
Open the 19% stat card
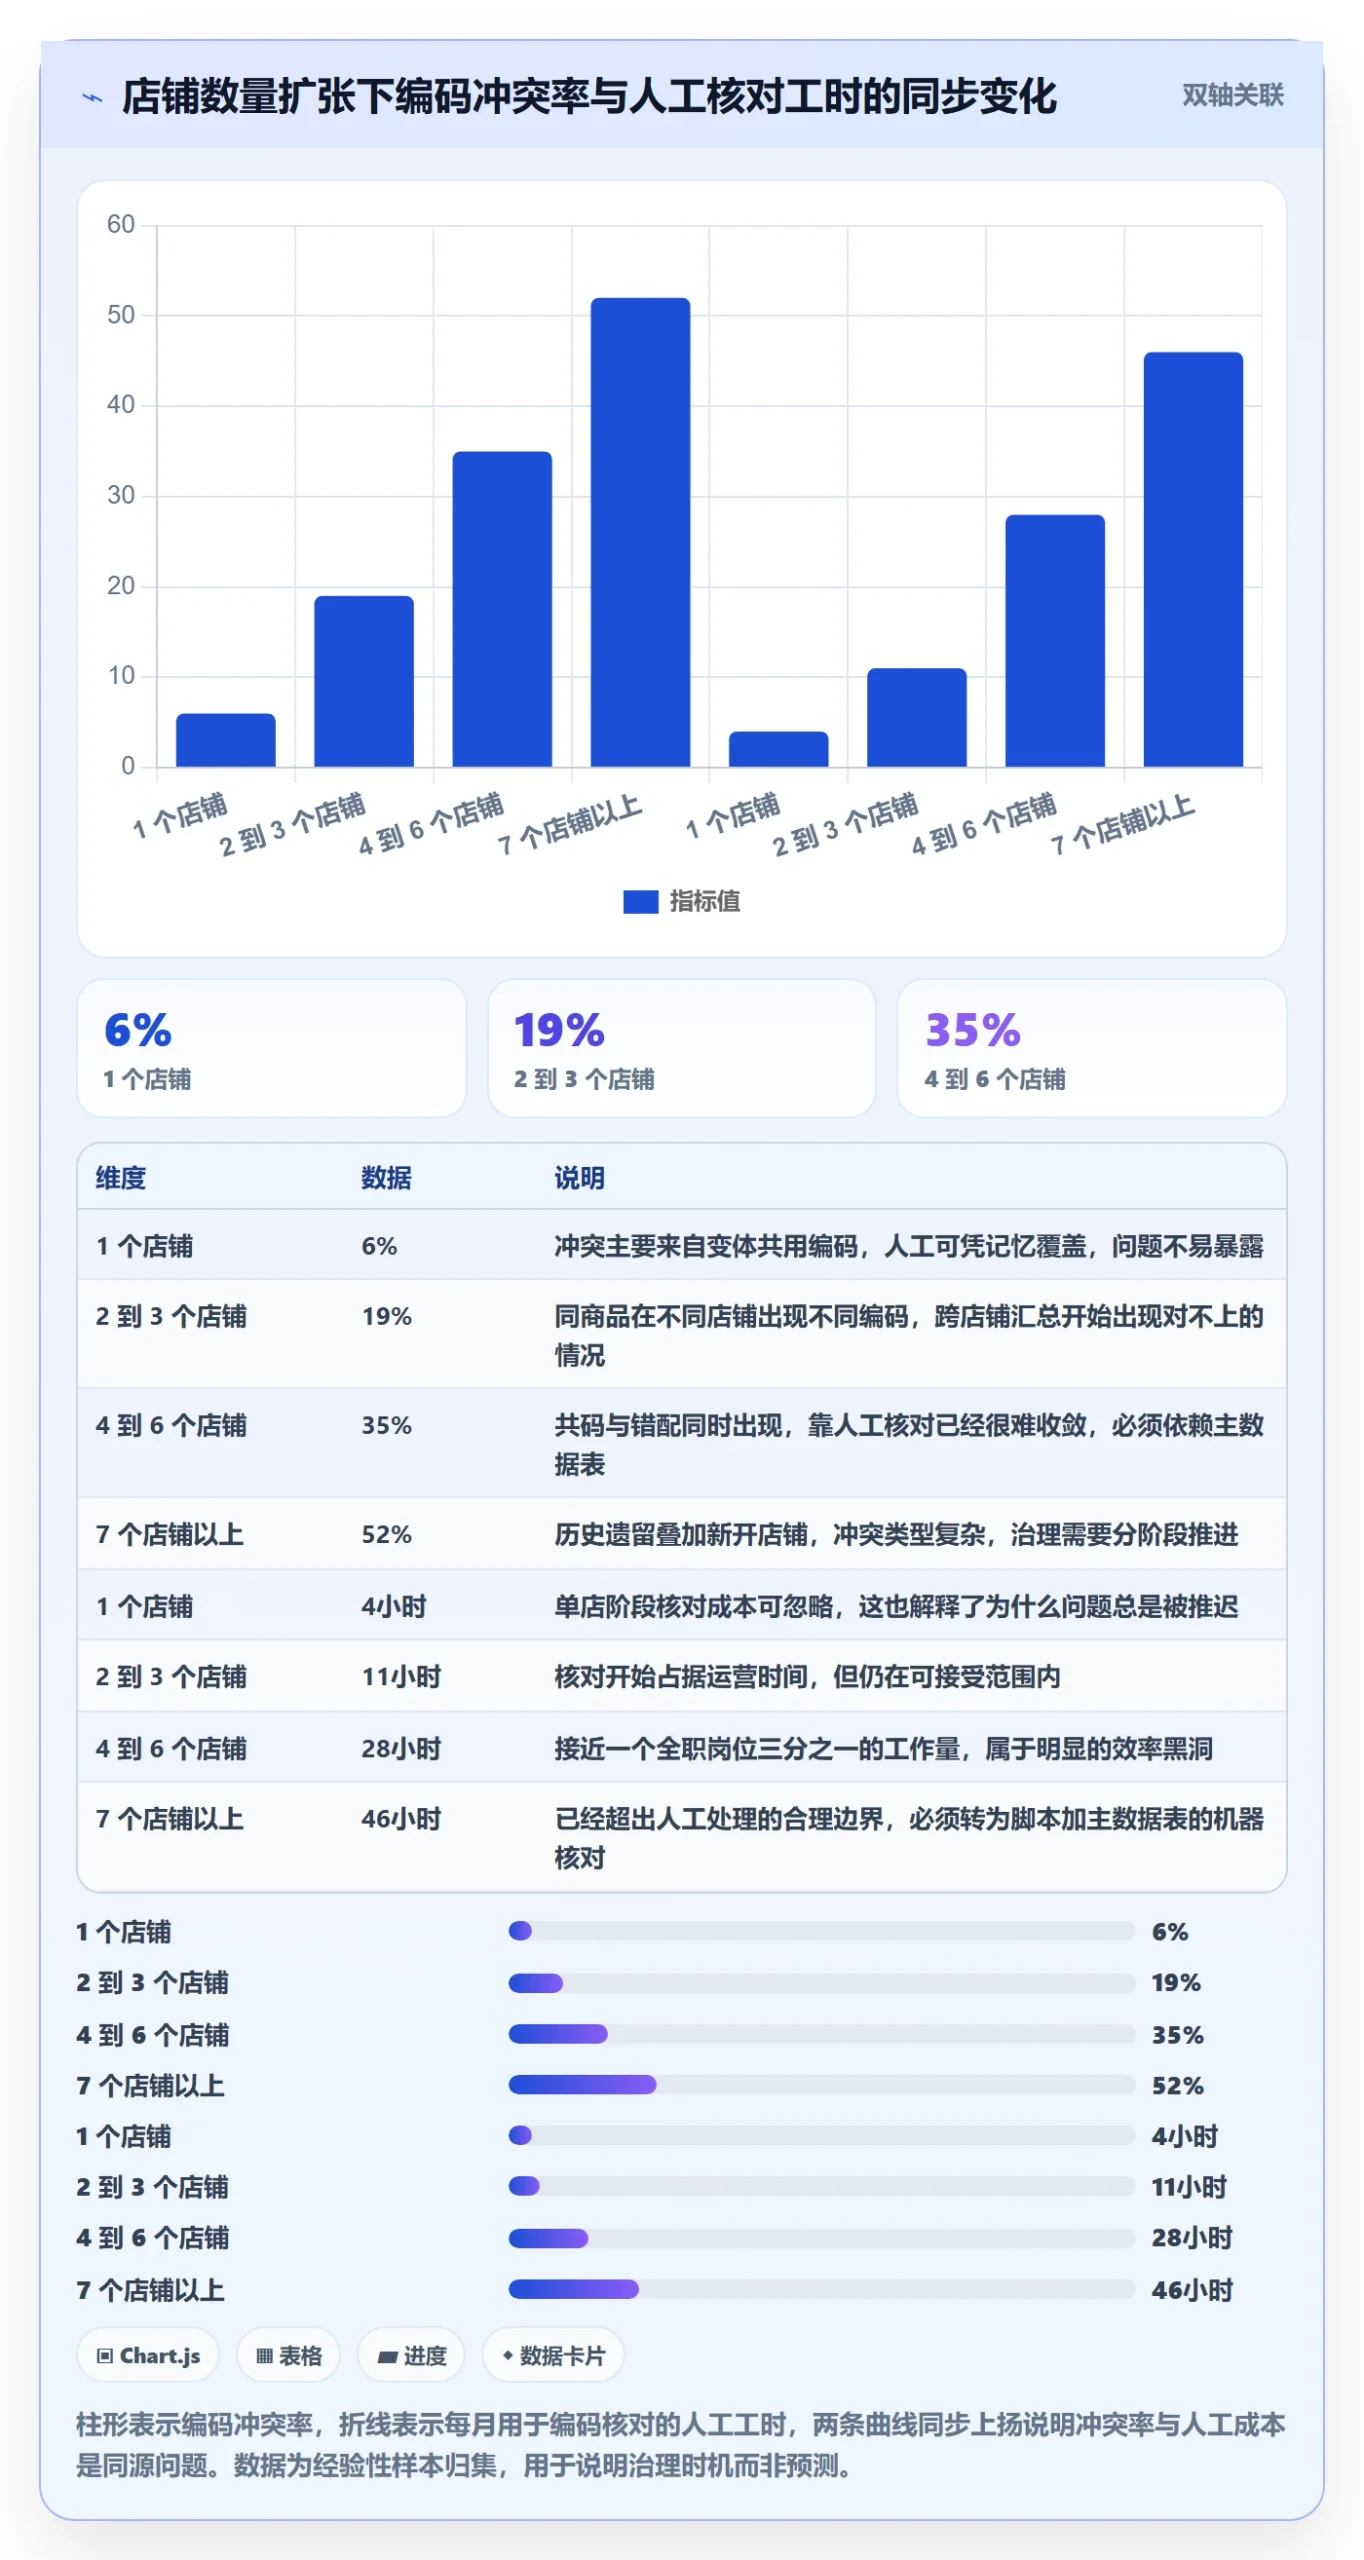(x=681, y=1047)
